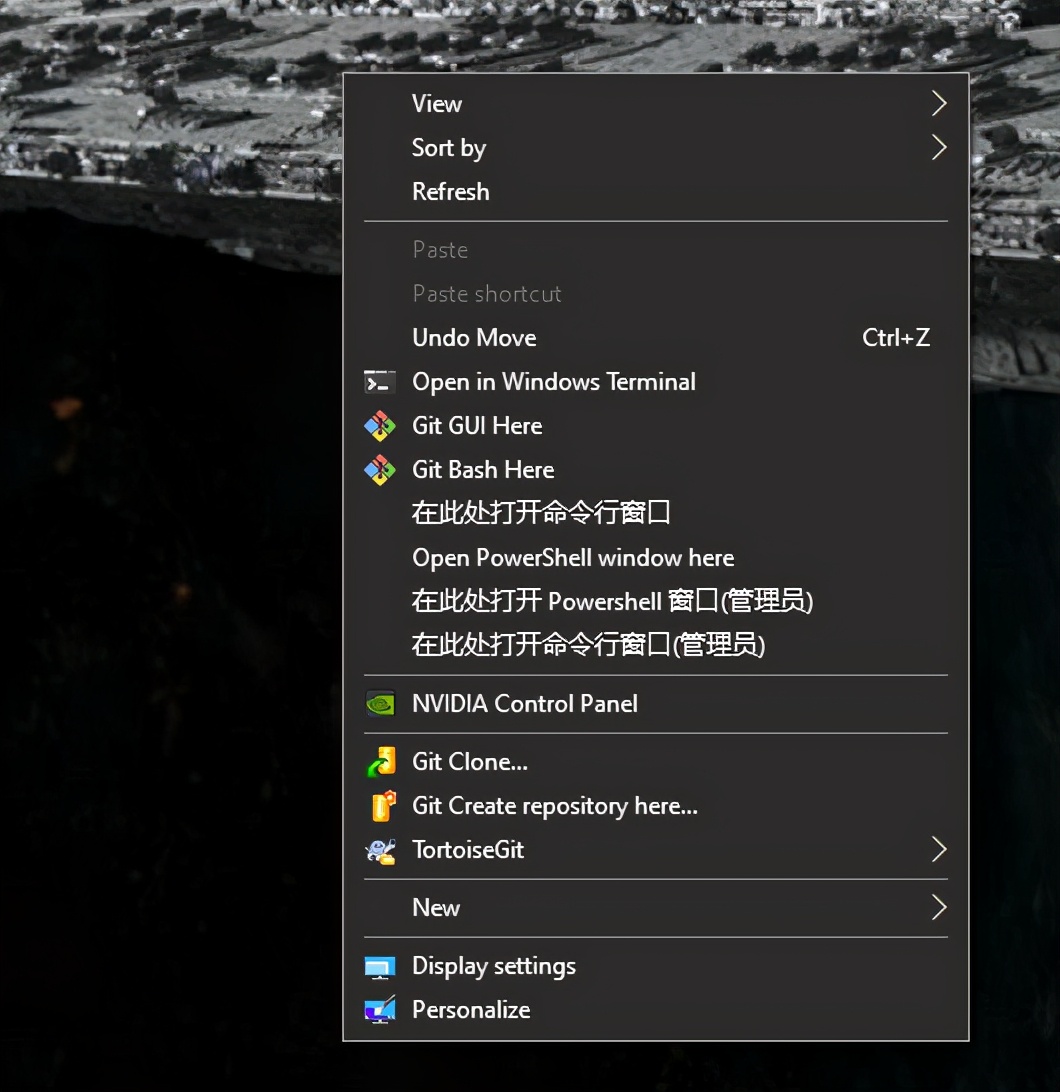Open 在此处打开命令行窗口(管理员)
1060x1092 pixels.
pyautogui.click(x=588, y=645)
